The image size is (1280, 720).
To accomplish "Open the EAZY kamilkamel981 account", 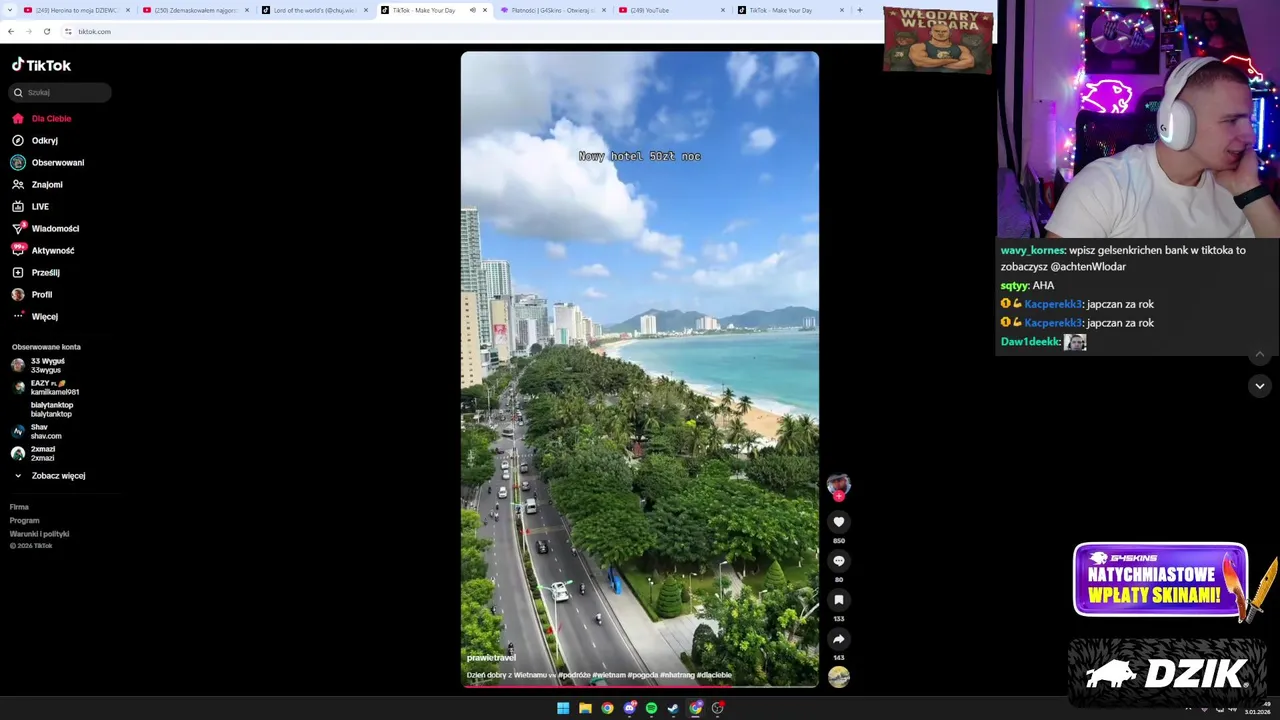I will click(45, 387).
